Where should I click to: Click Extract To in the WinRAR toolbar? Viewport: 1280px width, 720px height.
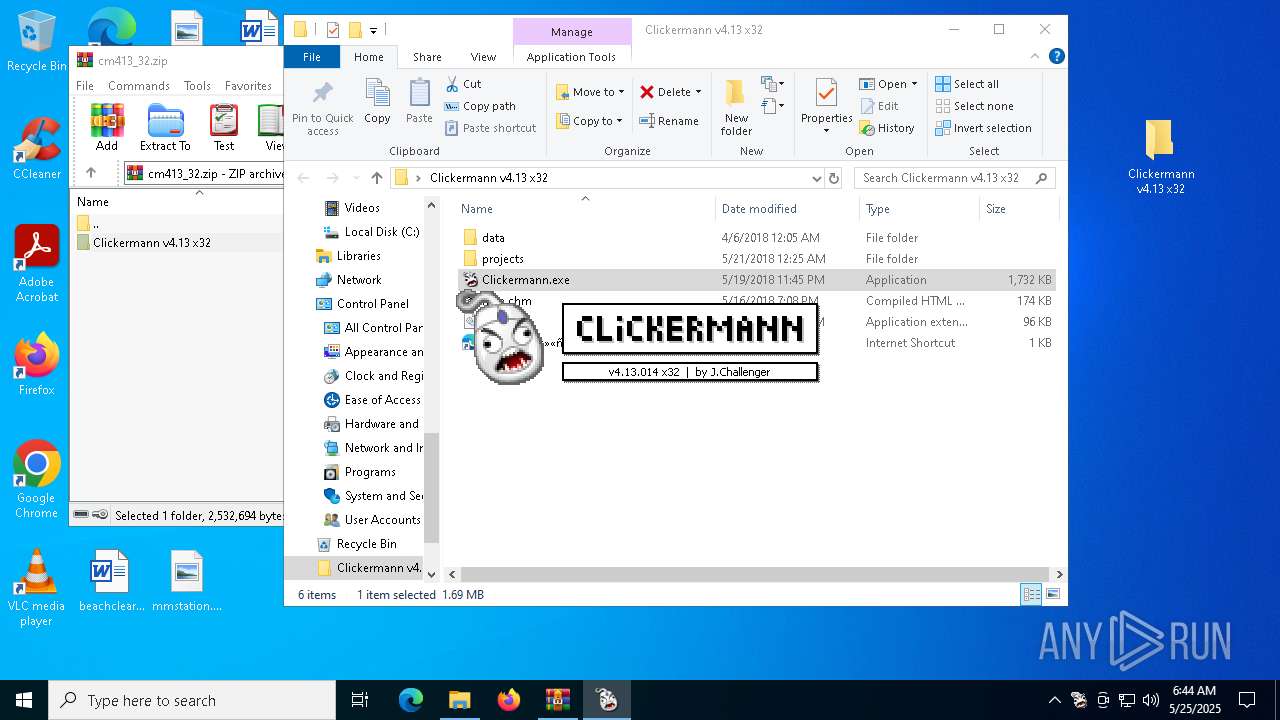pos(165,127)
